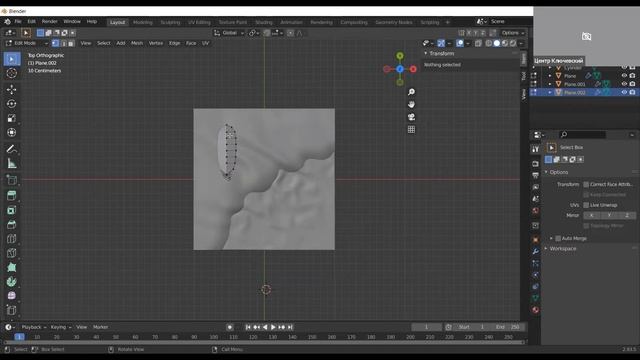Open the File menu

click(x=18, y=22)
